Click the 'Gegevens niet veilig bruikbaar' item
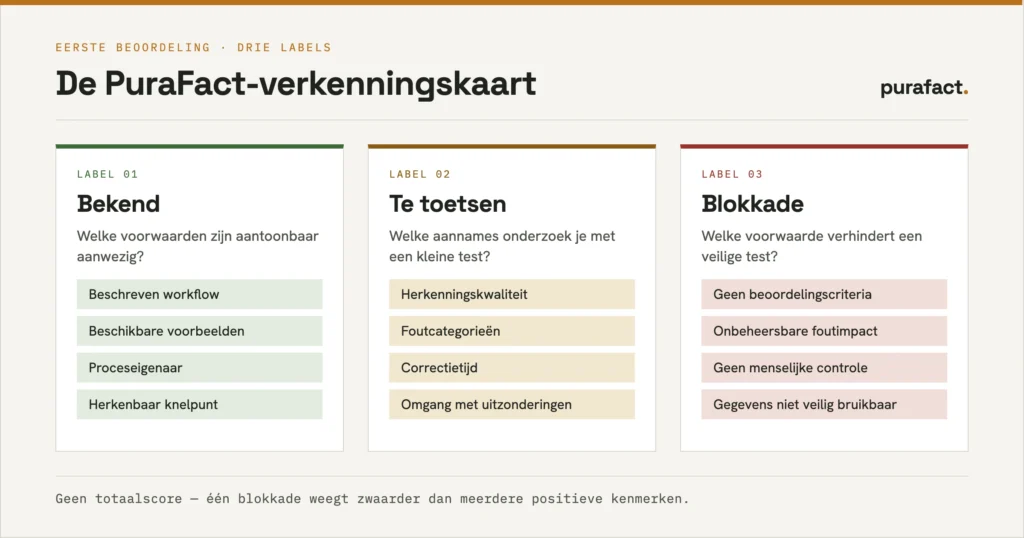The height and width of the screenshot is (538, 1024). 824,404
